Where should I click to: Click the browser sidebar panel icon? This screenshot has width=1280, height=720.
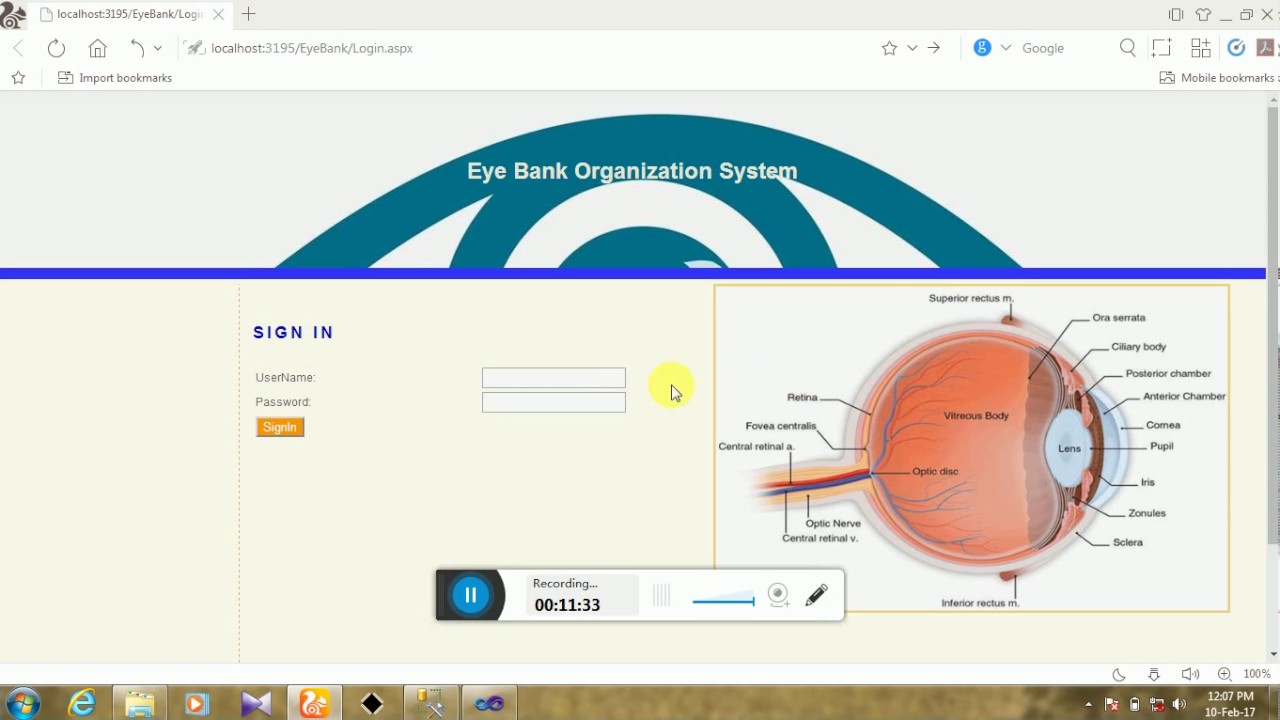point(1176,14)
